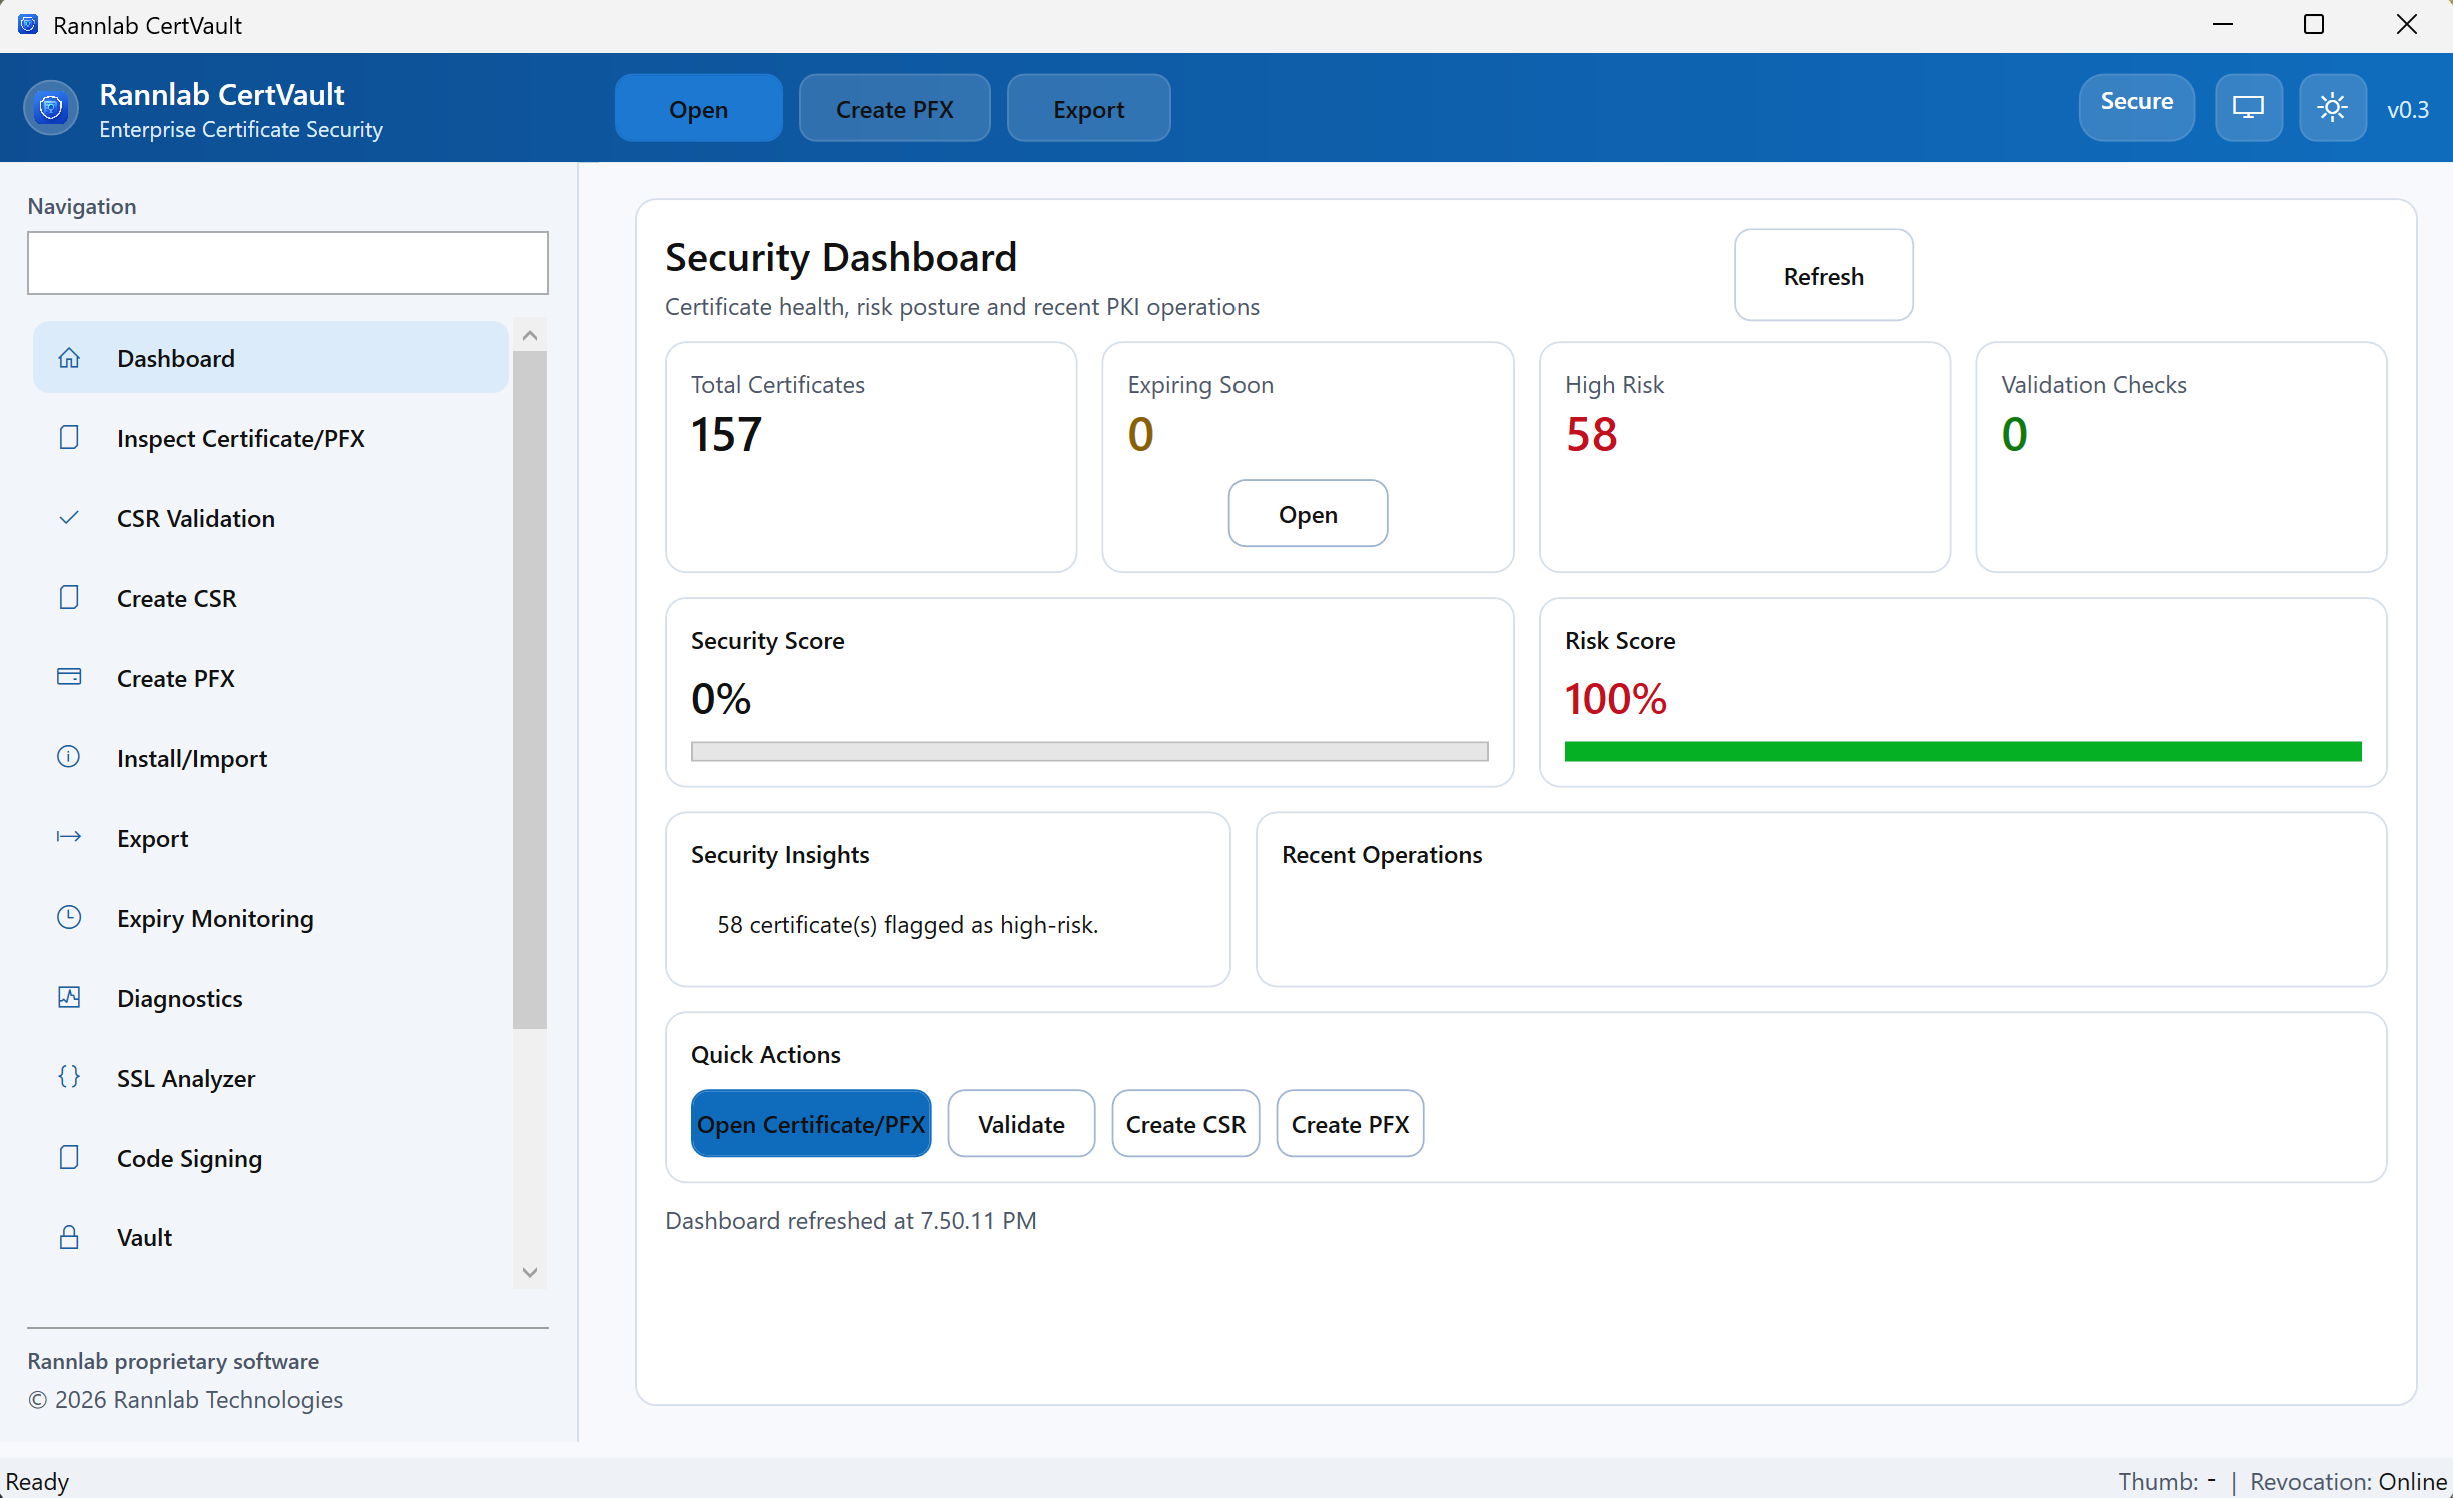Open the Dashboard navigation item
The width and height of the screenshot is (2453, 1498).
270,358
